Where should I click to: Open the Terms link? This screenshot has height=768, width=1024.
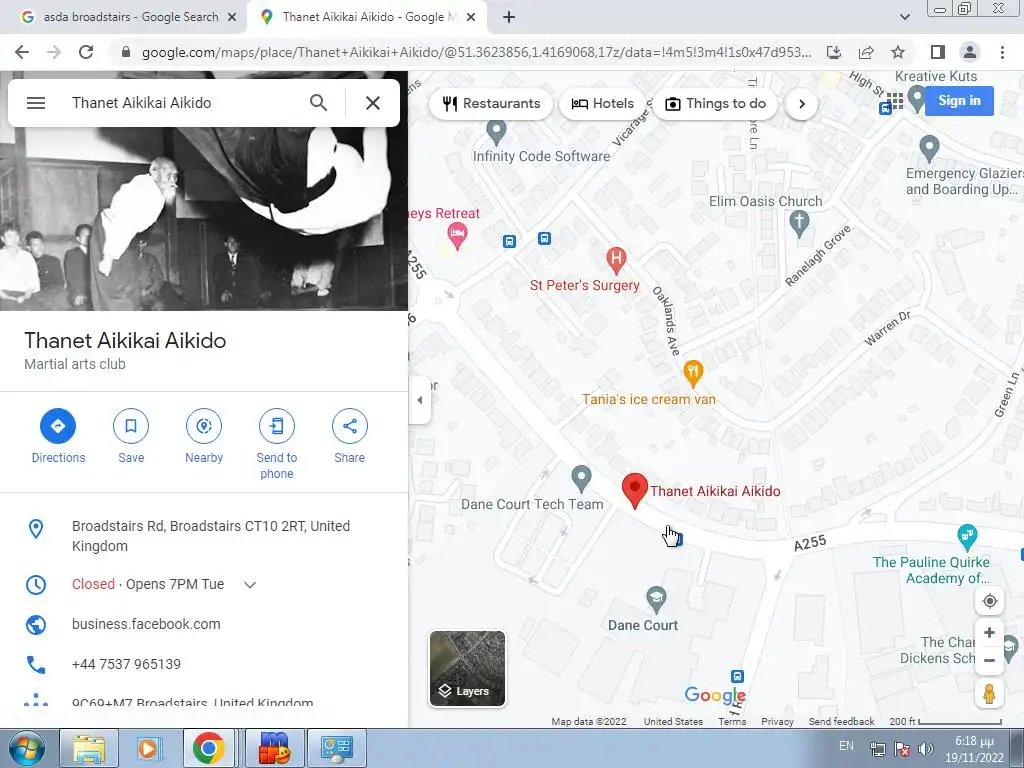click(732, 722)
